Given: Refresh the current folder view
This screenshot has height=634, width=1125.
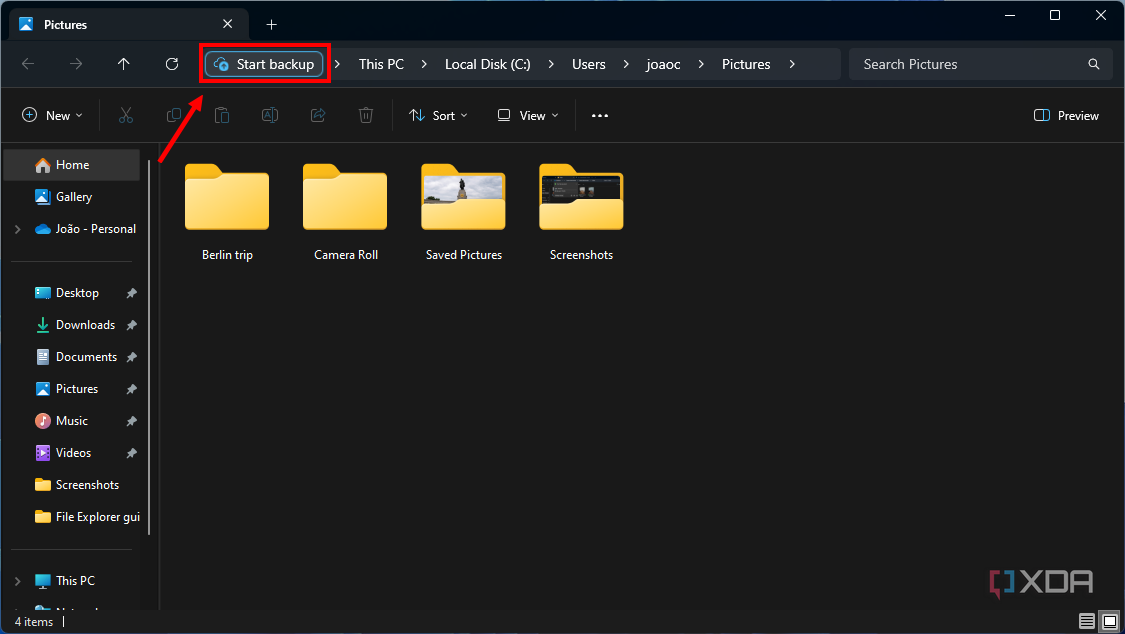Looking at the screenshot, I should tap(171, 63).
